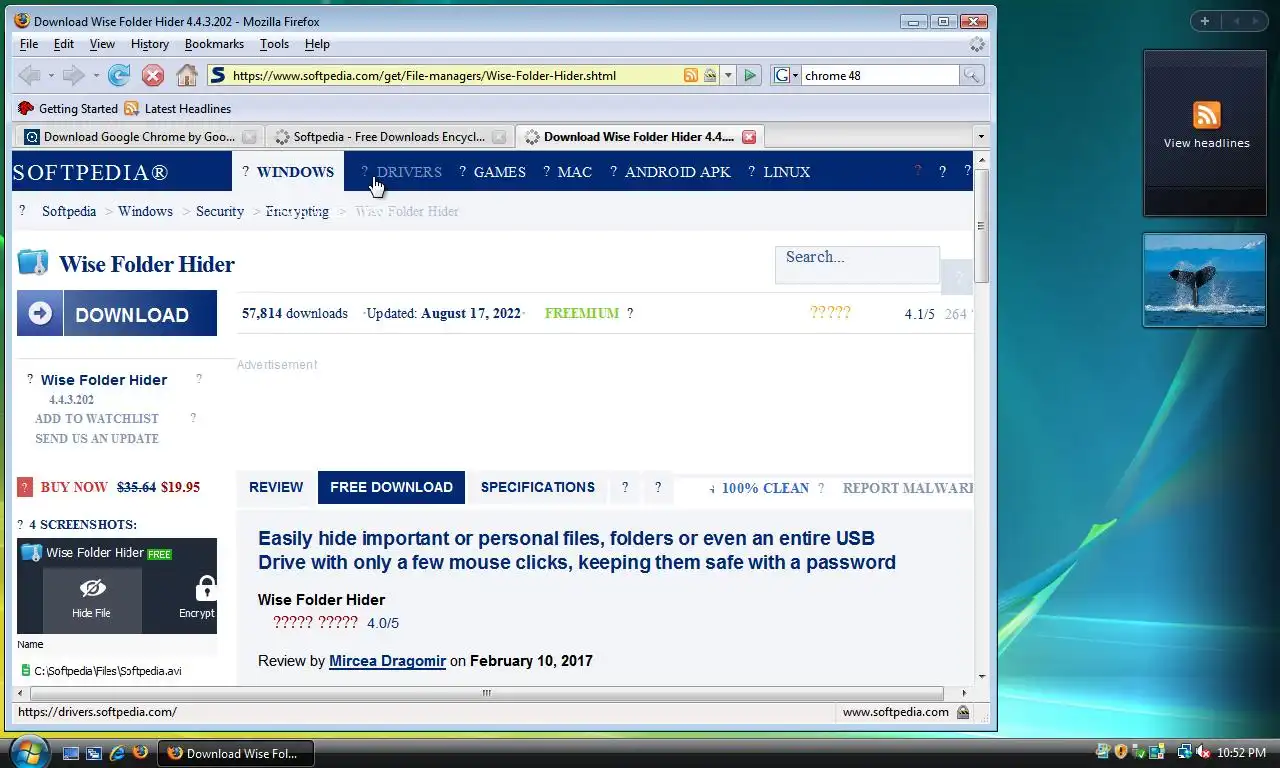This screenshot has width=1280, height=768.
Task: Open the SPECIFICATIONS tab
Action: click(x=538, y=487)
